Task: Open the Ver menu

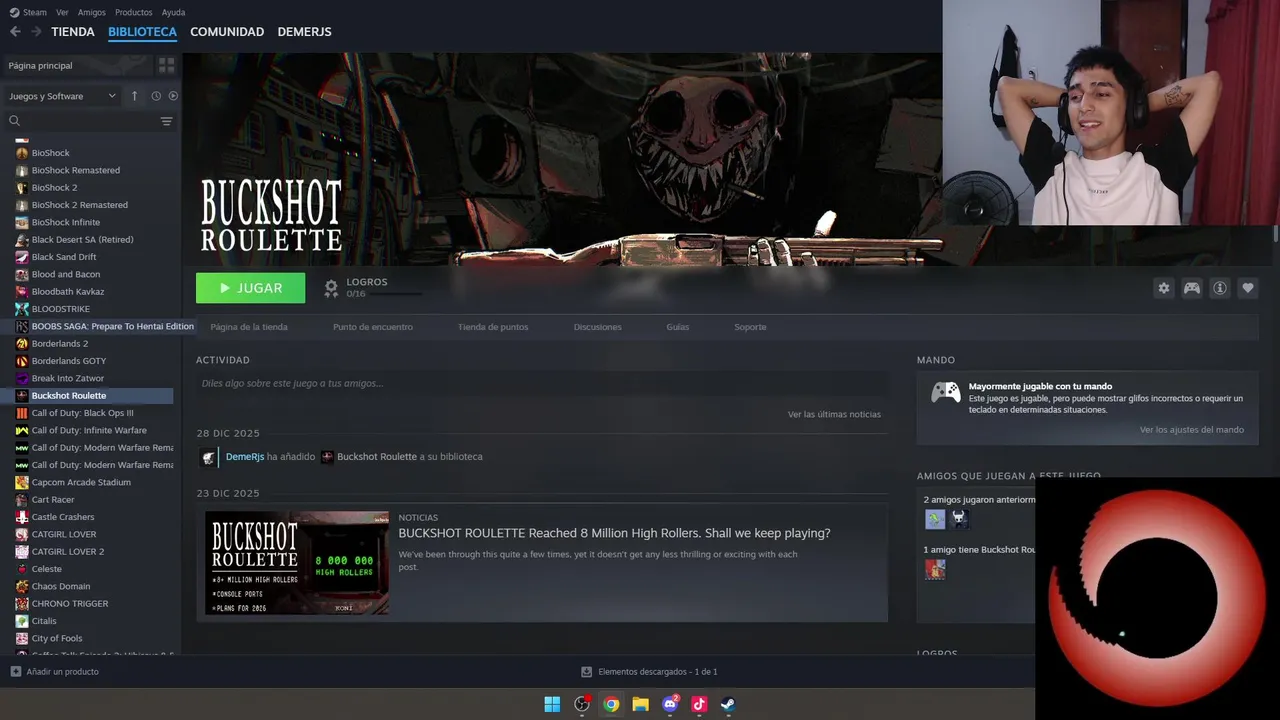Action: [x=62, y=12]
